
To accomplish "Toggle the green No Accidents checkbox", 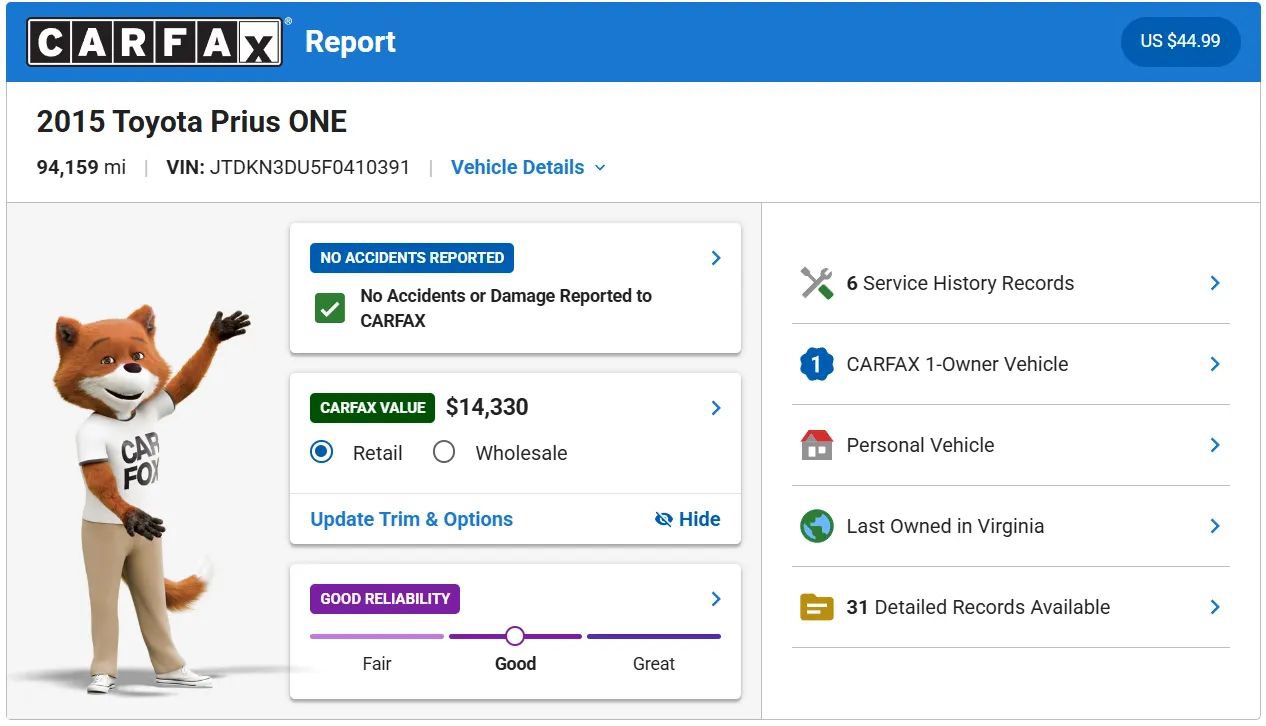I will (x=330, y=308).
